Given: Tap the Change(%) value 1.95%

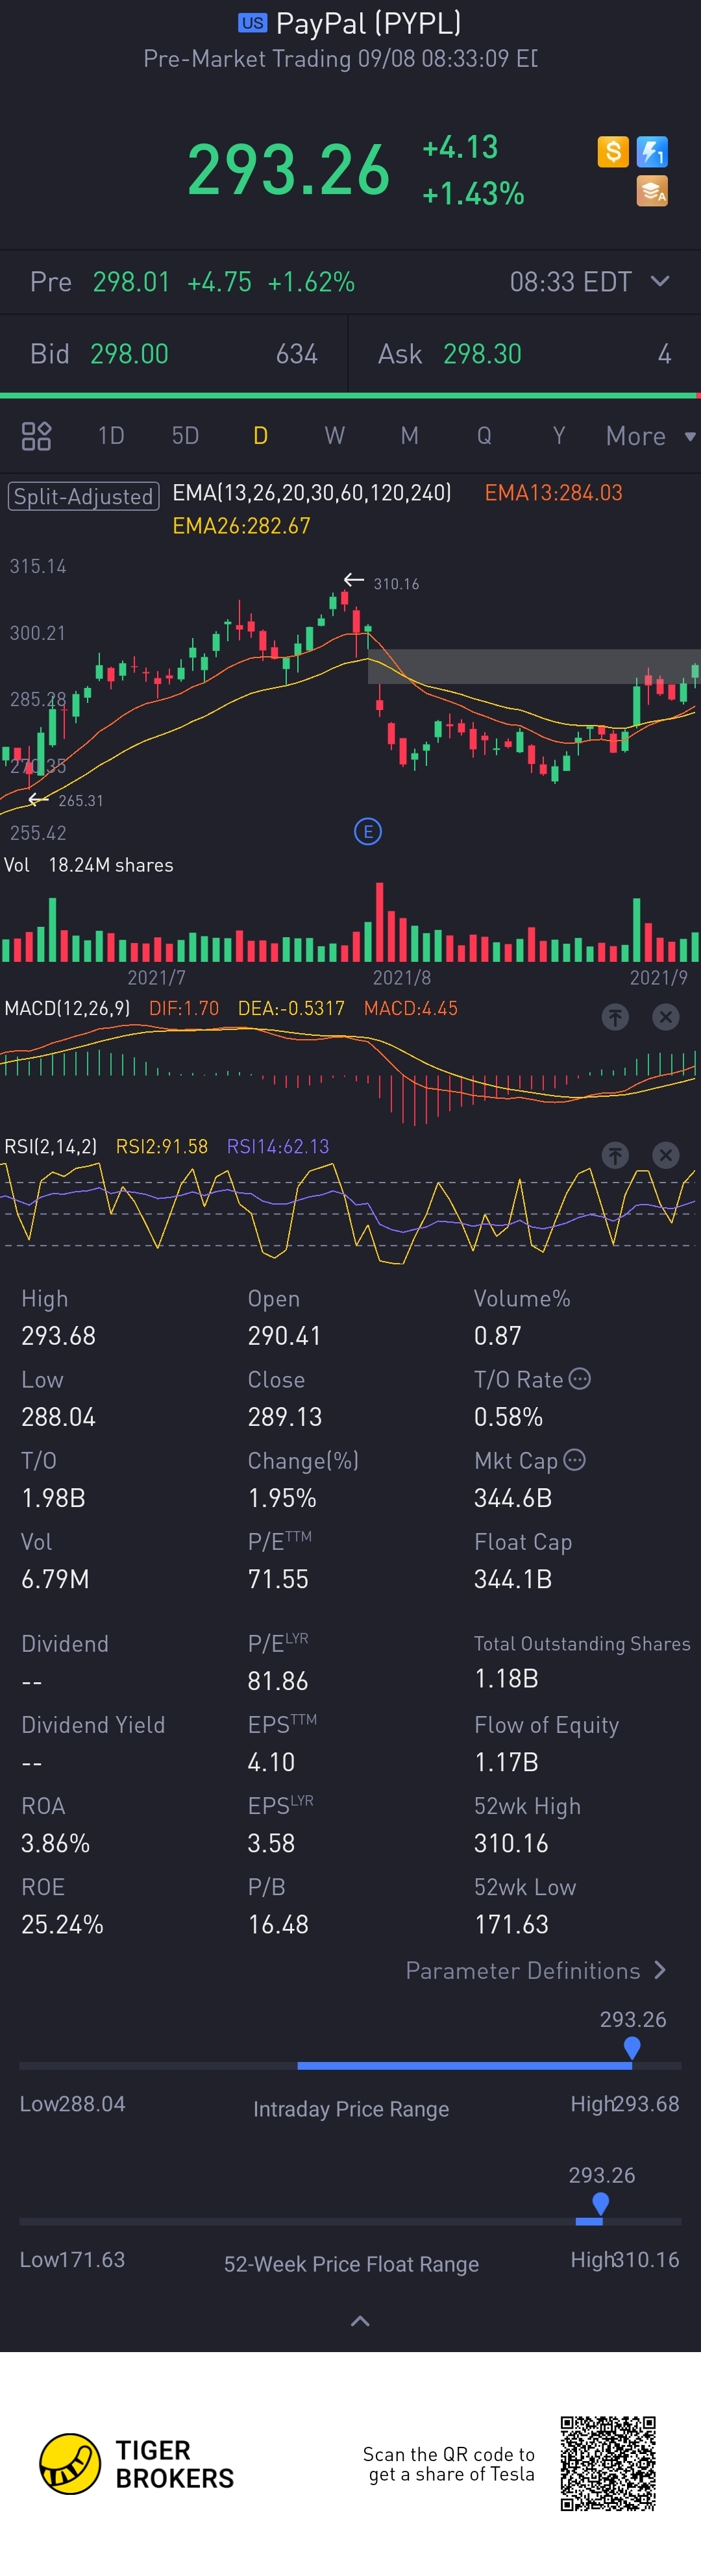Looking at the screenshot, I should pos(282,1498).
